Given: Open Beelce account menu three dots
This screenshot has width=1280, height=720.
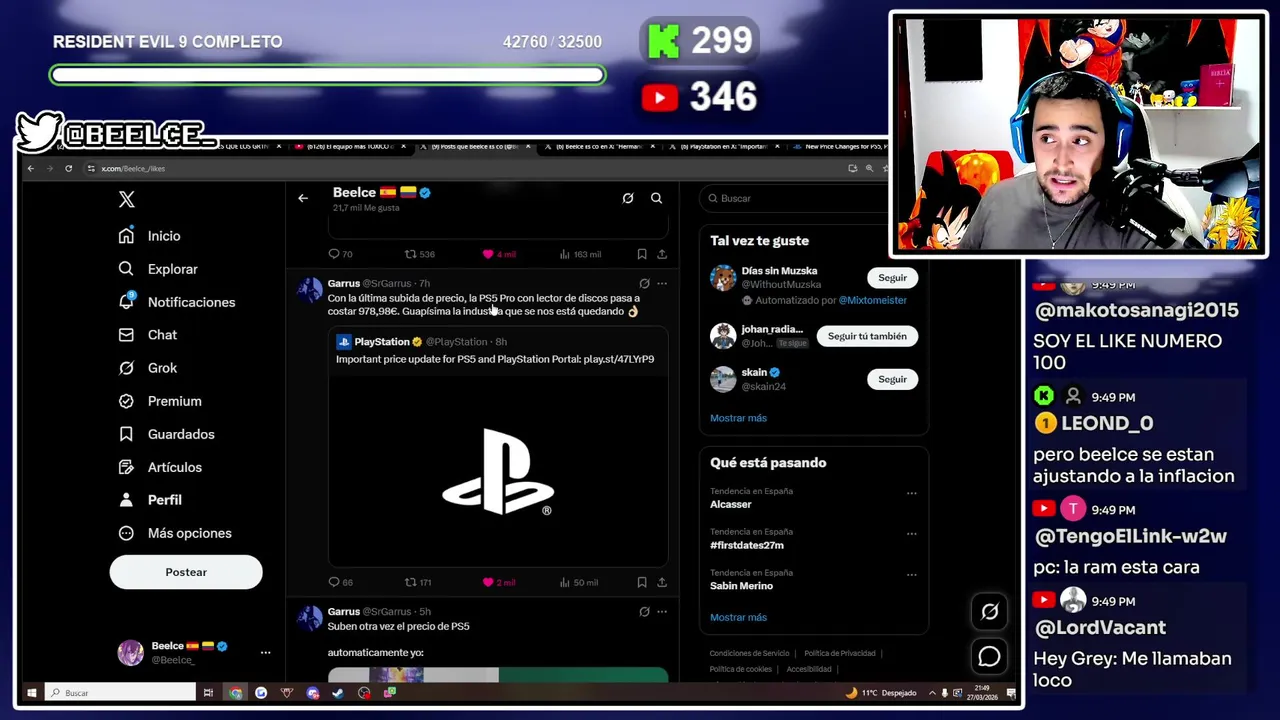Looking at the screenshot, I should click(x=265, y=652).
